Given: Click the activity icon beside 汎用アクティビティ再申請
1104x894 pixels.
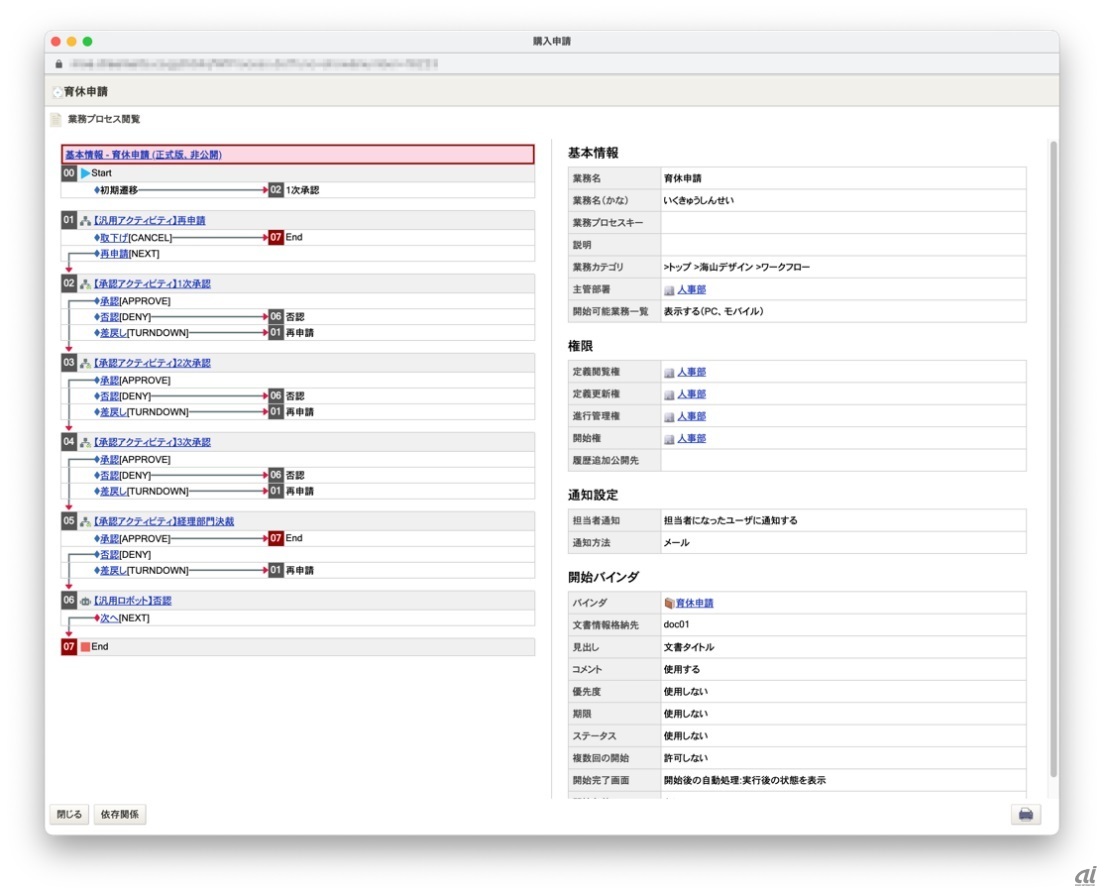Looking at the screenshot, I should coord(85,220).
